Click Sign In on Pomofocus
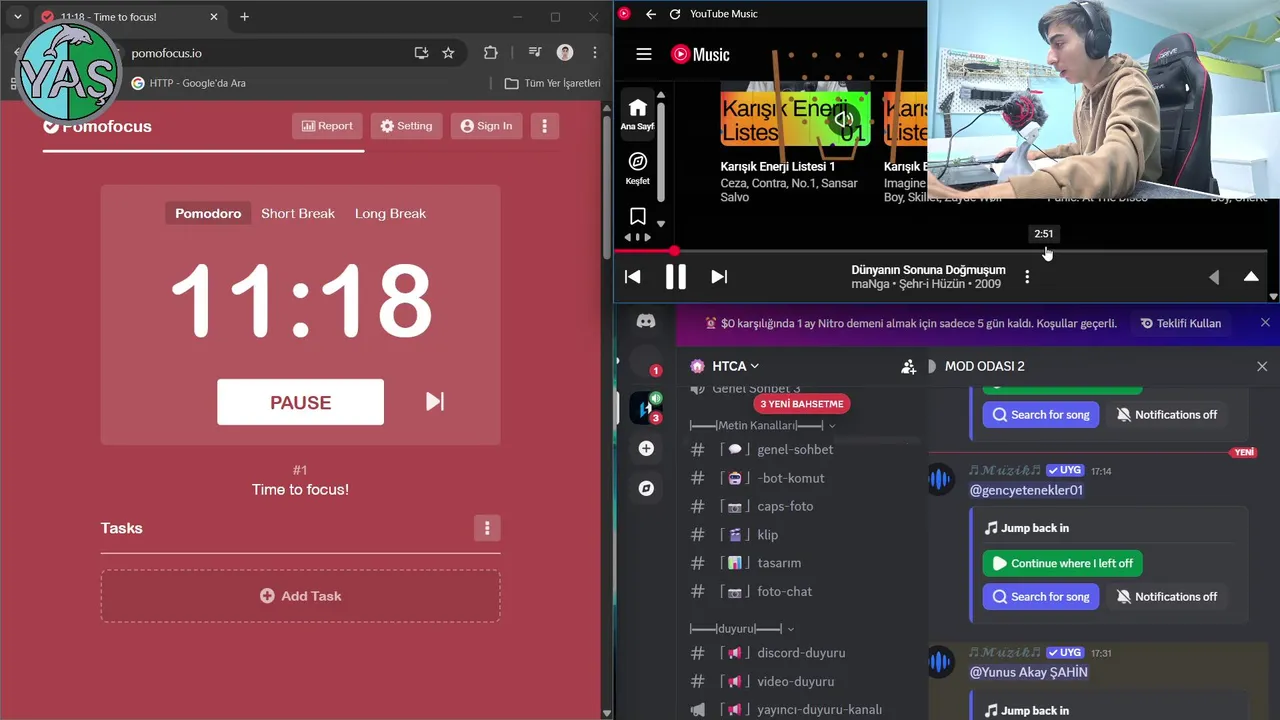 [x=486, y=126]
